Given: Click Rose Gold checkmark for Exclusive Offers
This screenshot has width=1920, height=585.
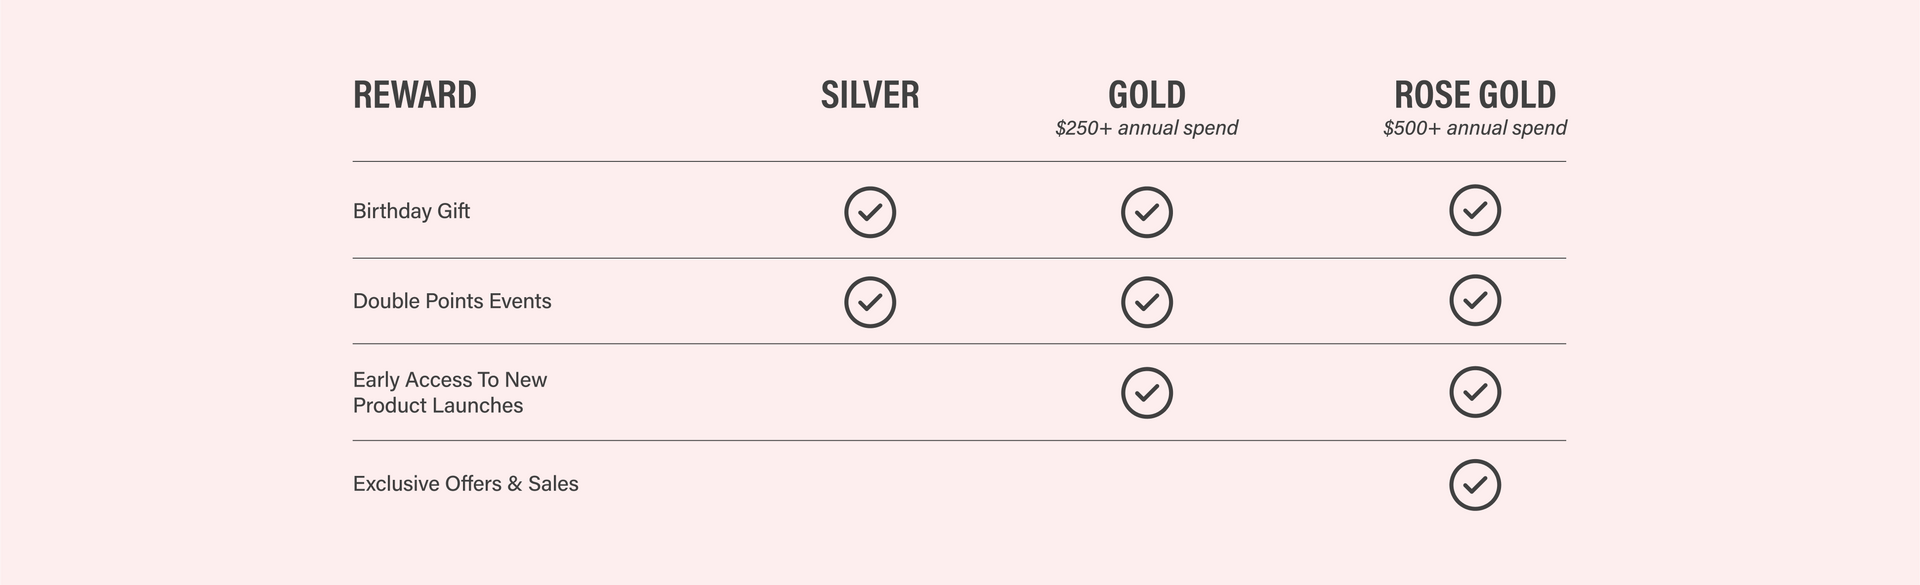Looking at the screenshot, I should [1474, 485].
